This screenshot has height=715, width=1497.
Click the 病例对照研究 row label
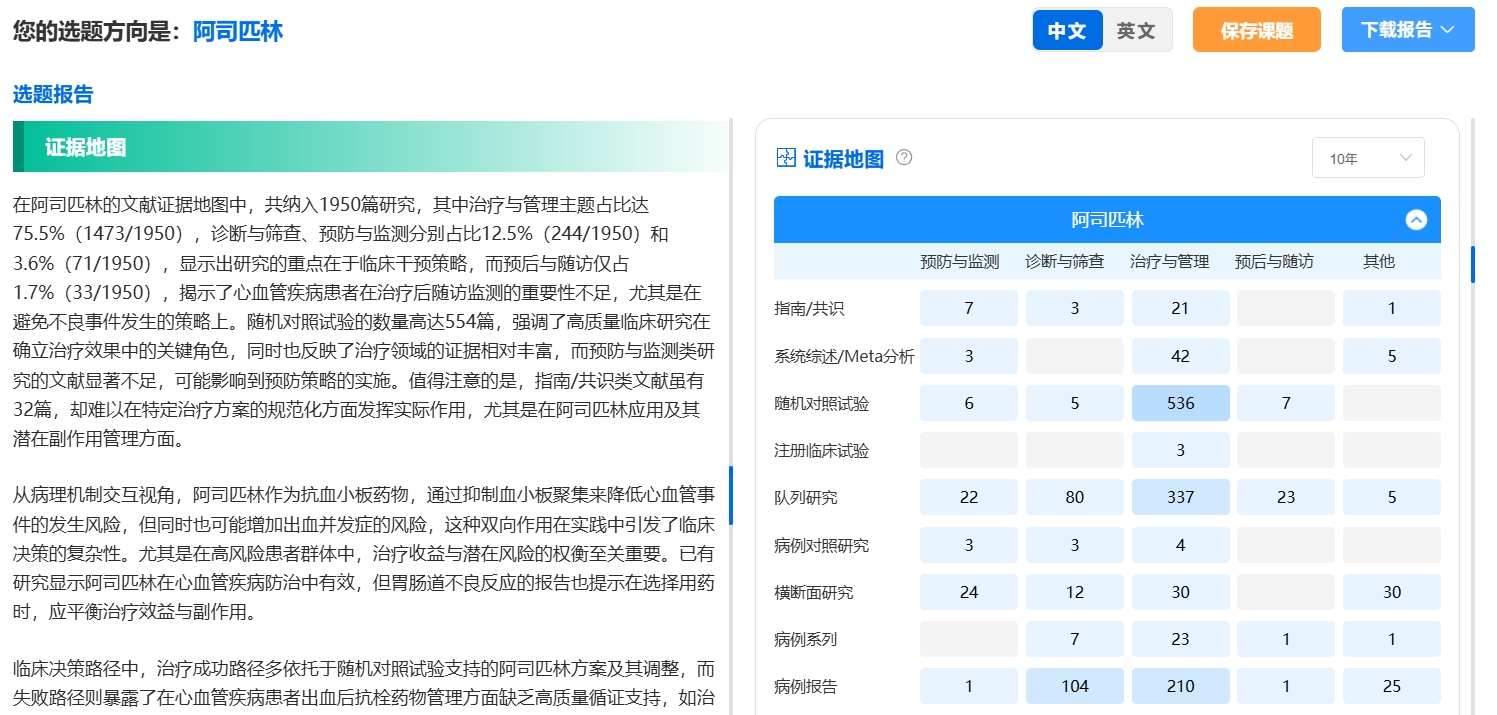tap(822, 545)
